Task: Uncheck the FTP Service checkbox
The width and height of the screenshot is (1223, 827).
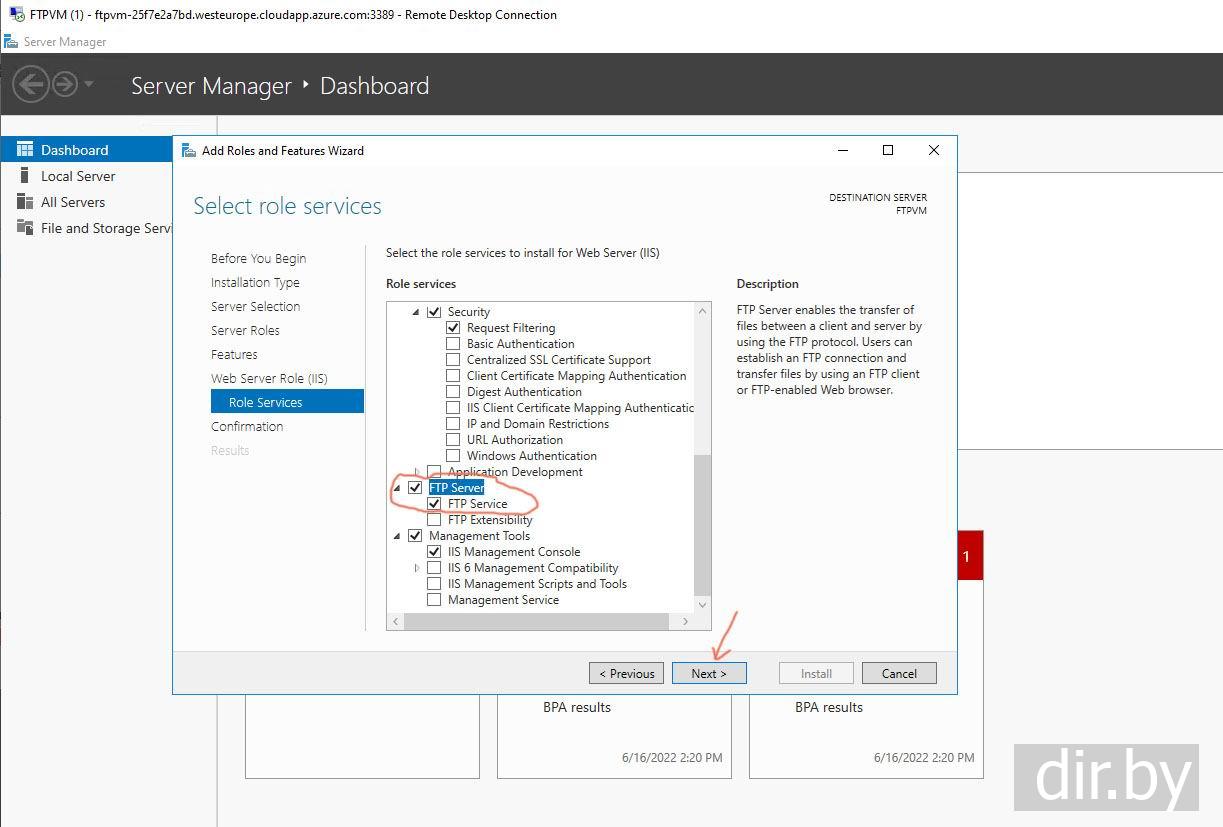Action: 434,504
